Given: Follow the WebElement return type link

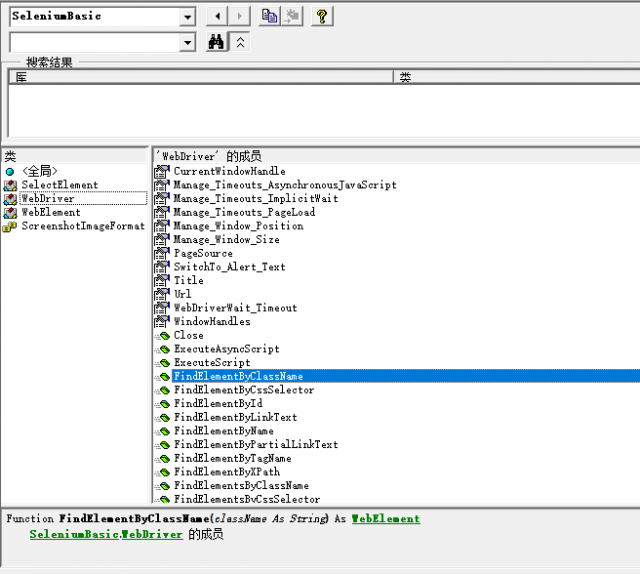Looking at the screenshot, I should pyautogui.click(x=385, y=519).
